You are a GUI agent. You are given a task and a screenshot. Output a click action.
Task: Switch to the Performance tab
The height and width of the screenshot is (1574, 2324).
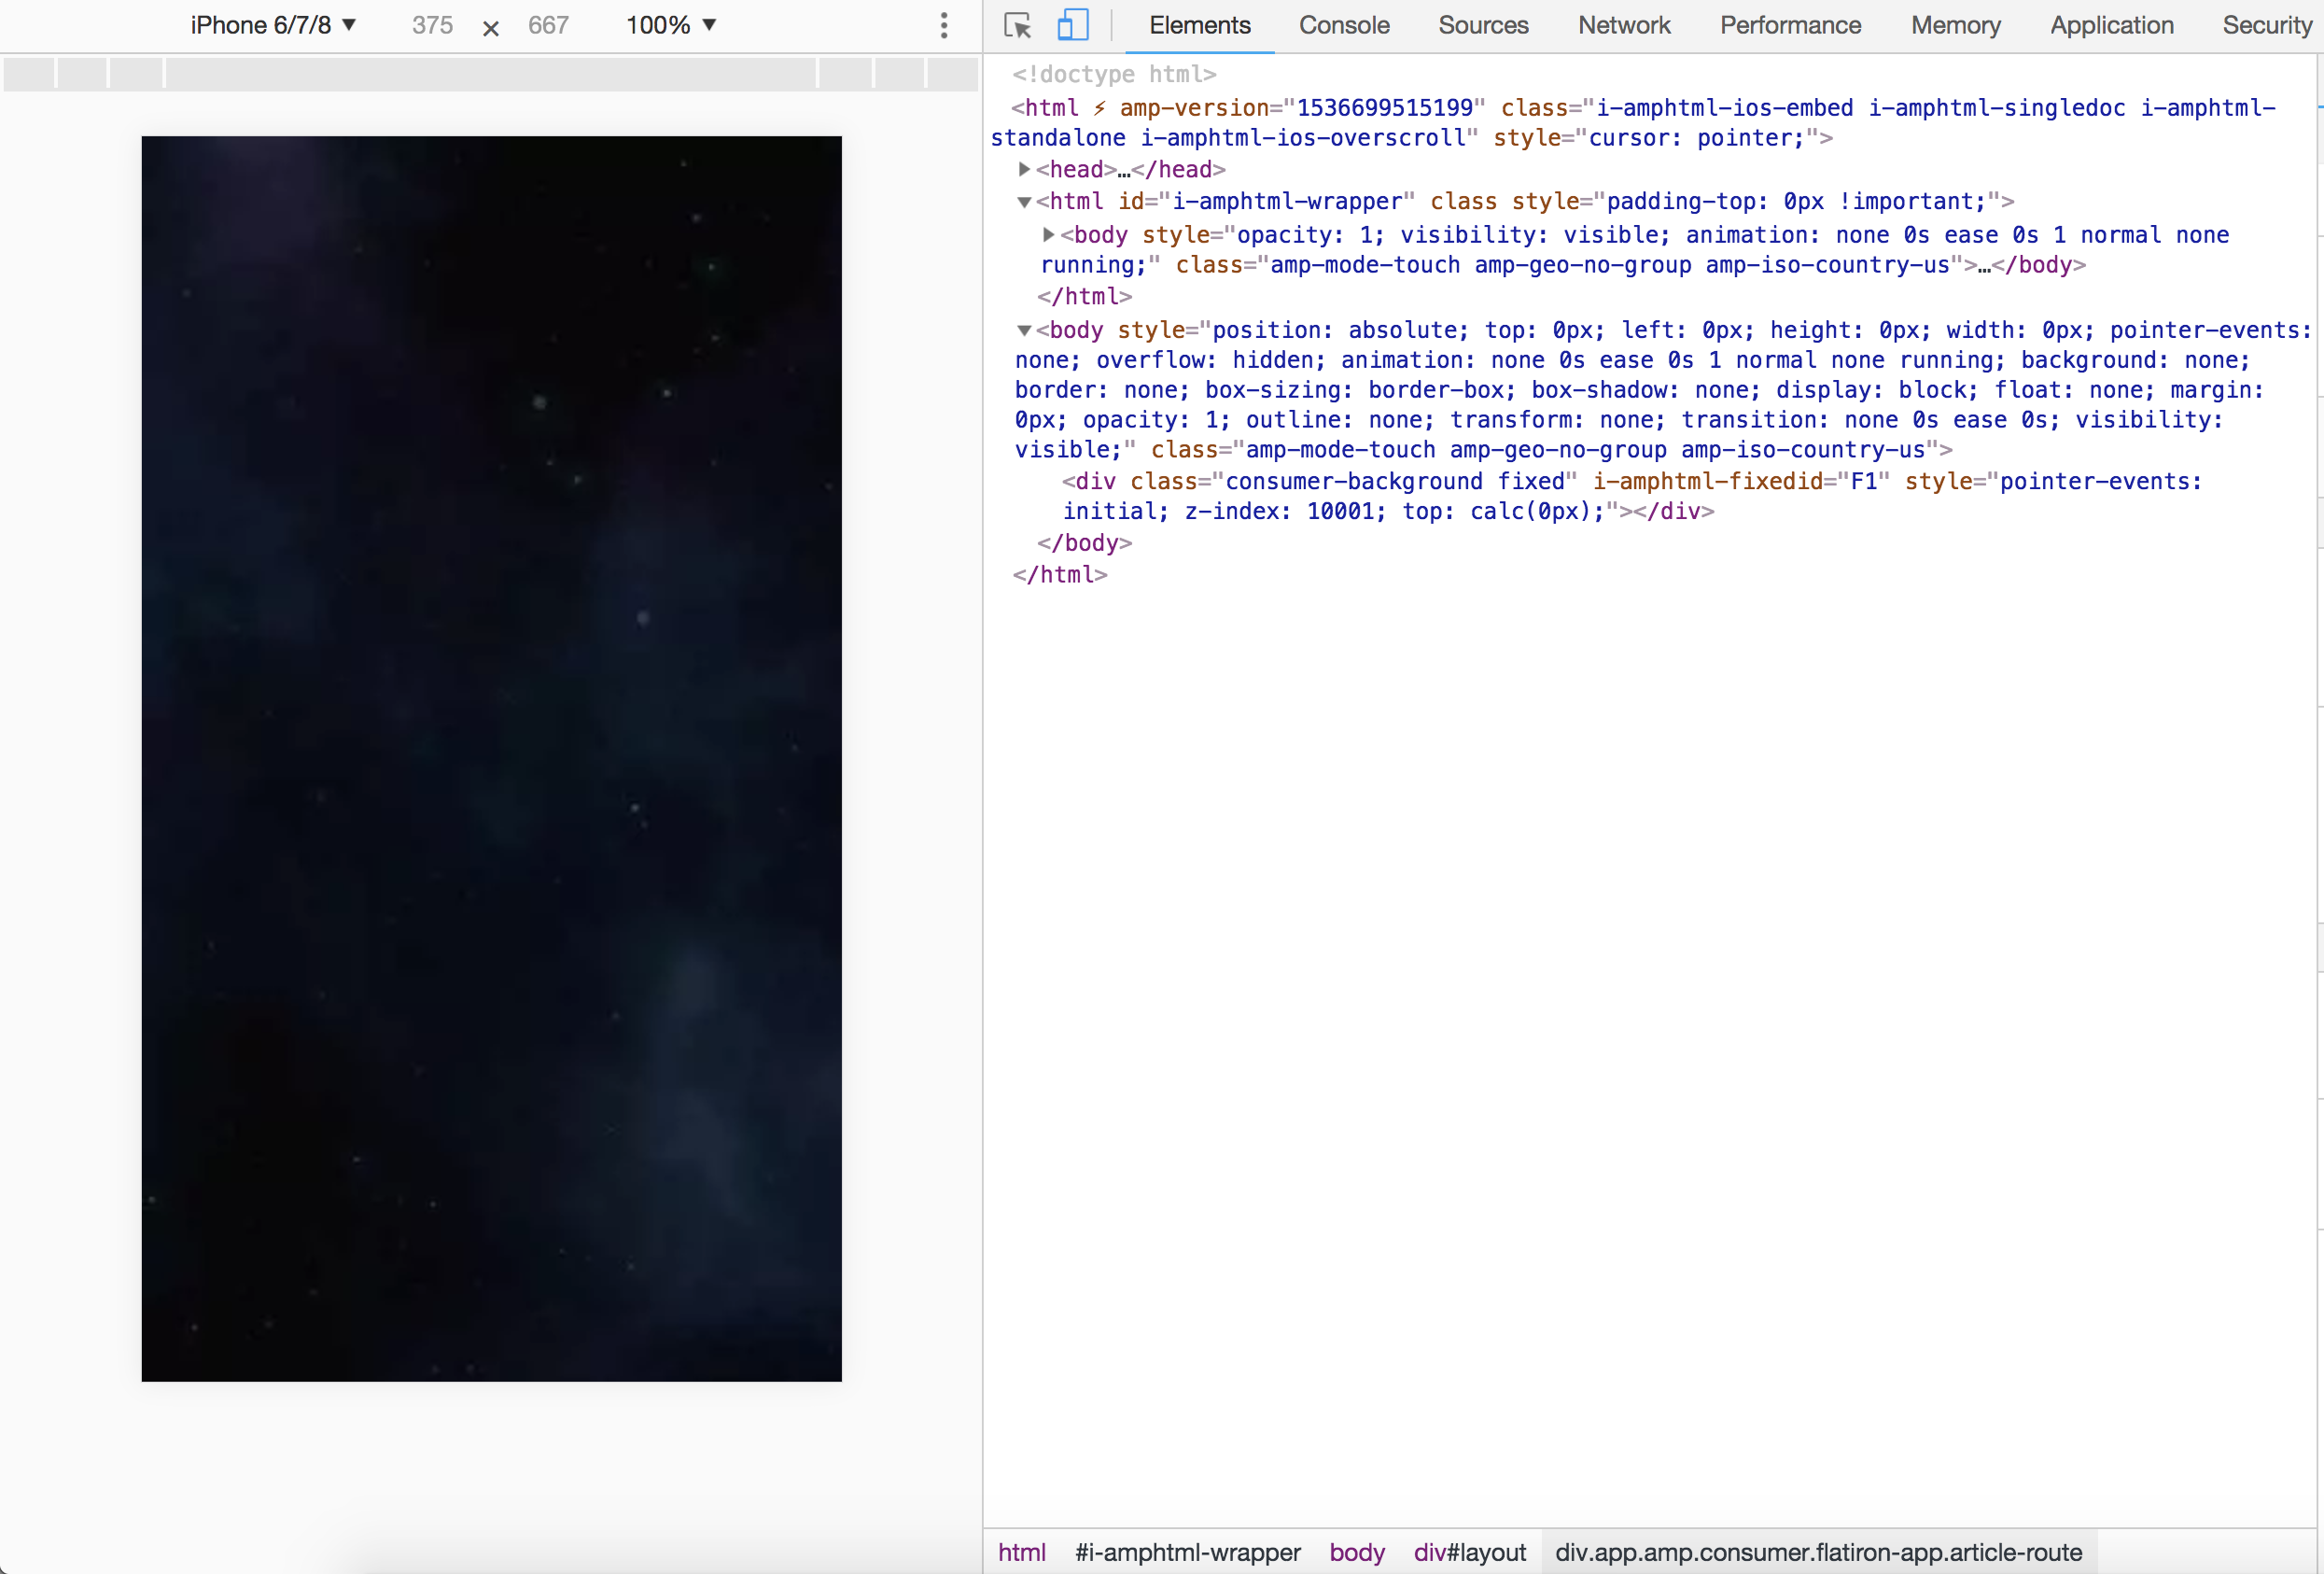[x=1790, y=26]
